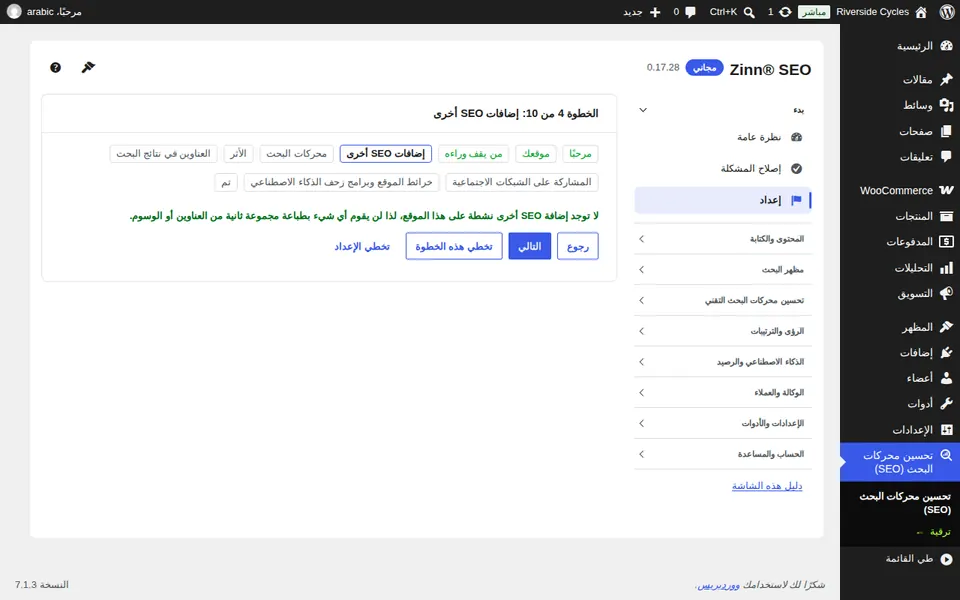960x600 pixels.
Task: Click the wrench icon for أدوات
Action: click(x=947, y=404)
